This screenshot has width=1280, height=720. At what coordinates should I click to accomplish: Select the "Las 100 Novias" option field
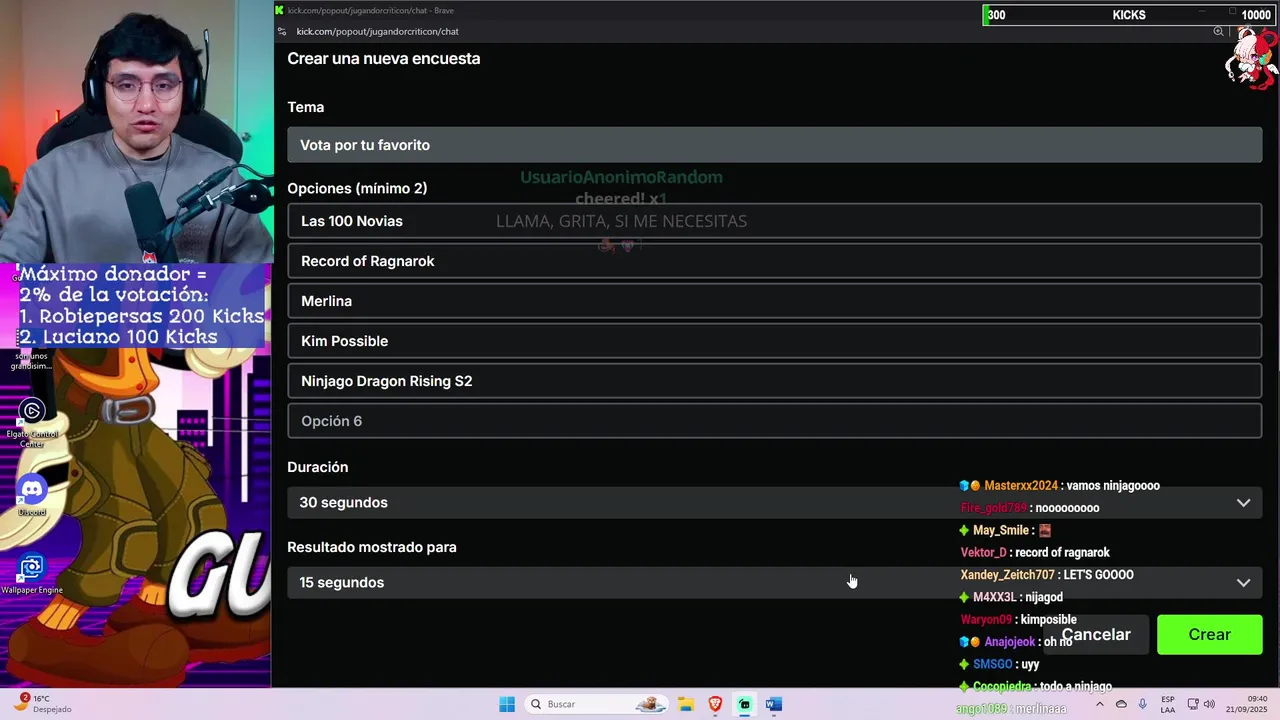tap(774, 221)
